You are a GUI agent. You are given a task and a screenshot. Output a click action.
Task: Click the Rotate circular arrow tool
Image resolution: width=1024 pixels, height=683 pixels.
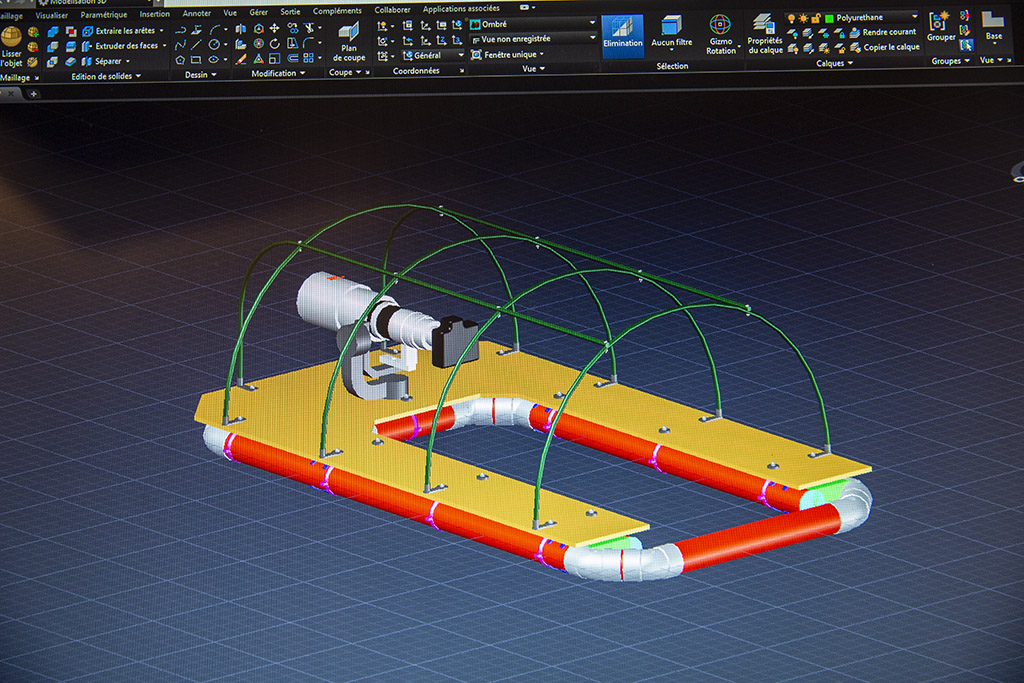point(275,44)
